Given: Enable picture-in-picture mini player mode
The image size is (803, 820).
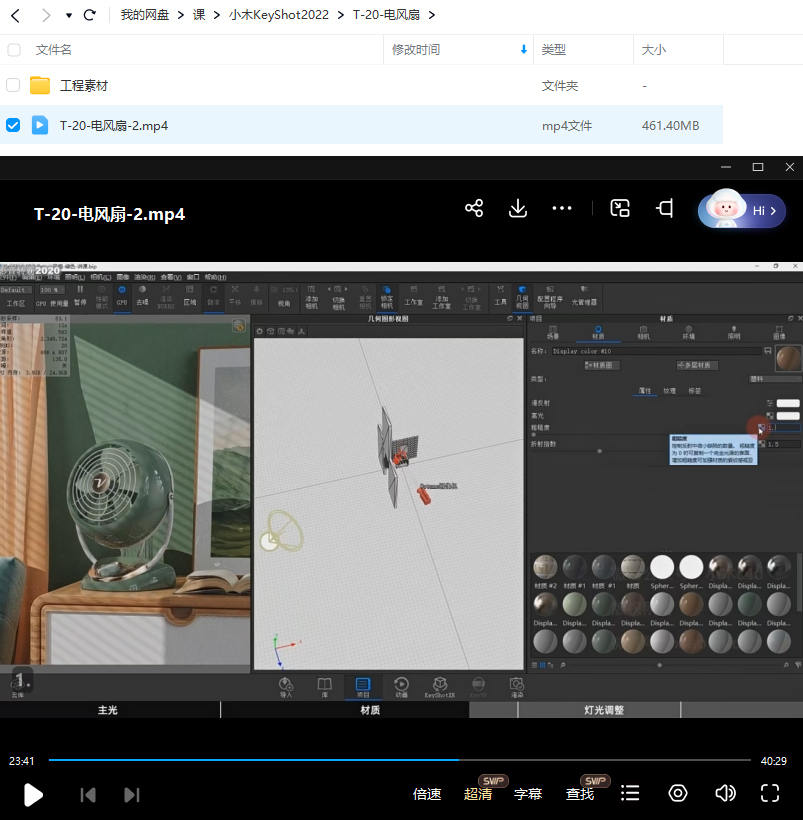Looking at the screenshot, I should coord(621,208).
